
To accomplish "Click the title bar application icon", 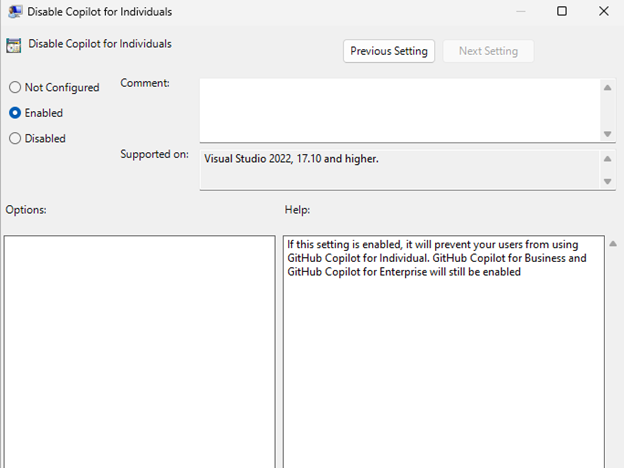I will (x=15, y=12).
